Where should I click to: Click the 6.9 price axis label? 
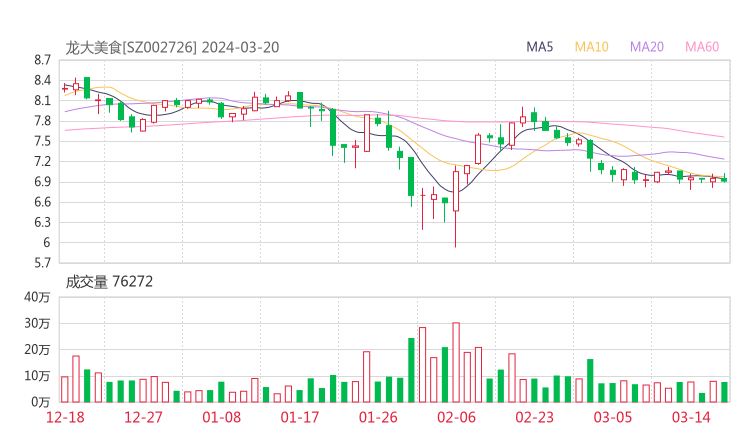pos(42,182)
